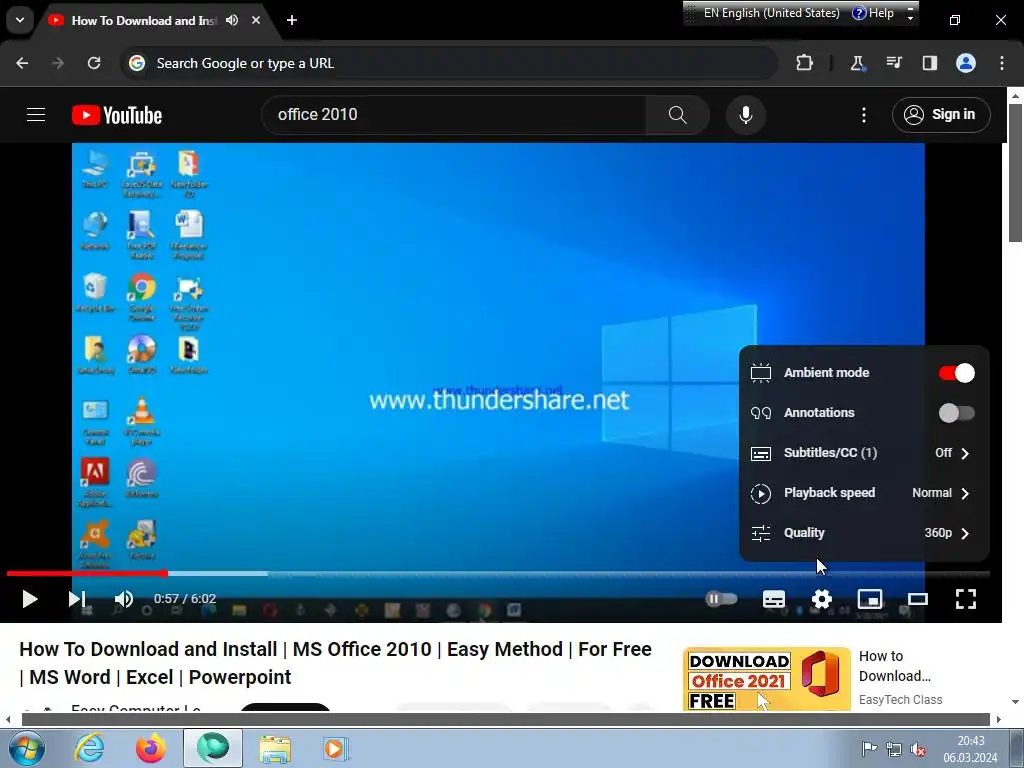Turn on subtitles with the CC button

click(x=774, y=599)
